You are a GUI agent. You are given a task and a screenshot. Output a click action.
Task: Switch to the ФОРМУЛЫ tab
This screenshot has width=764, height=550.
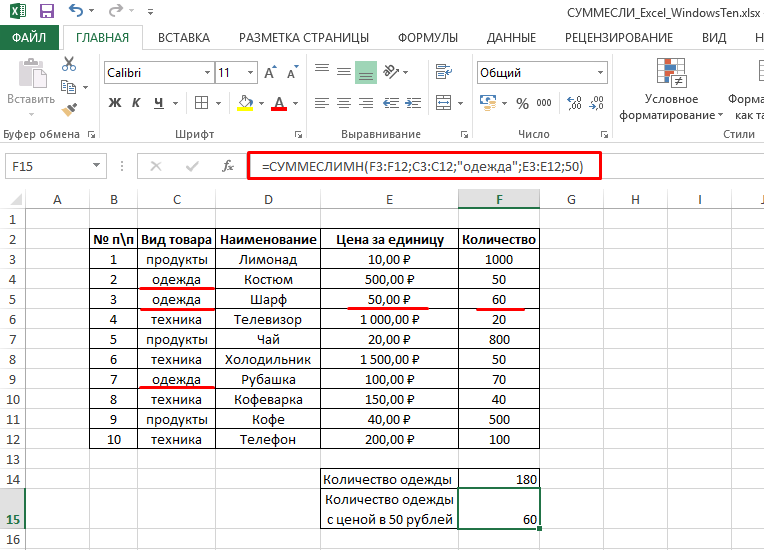428,38
